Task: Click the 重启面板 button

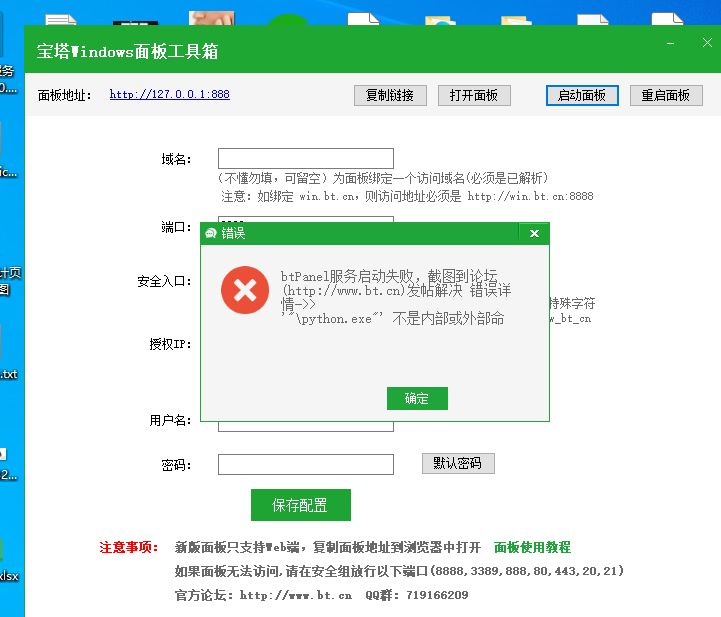Action: (x=666, y=96)
